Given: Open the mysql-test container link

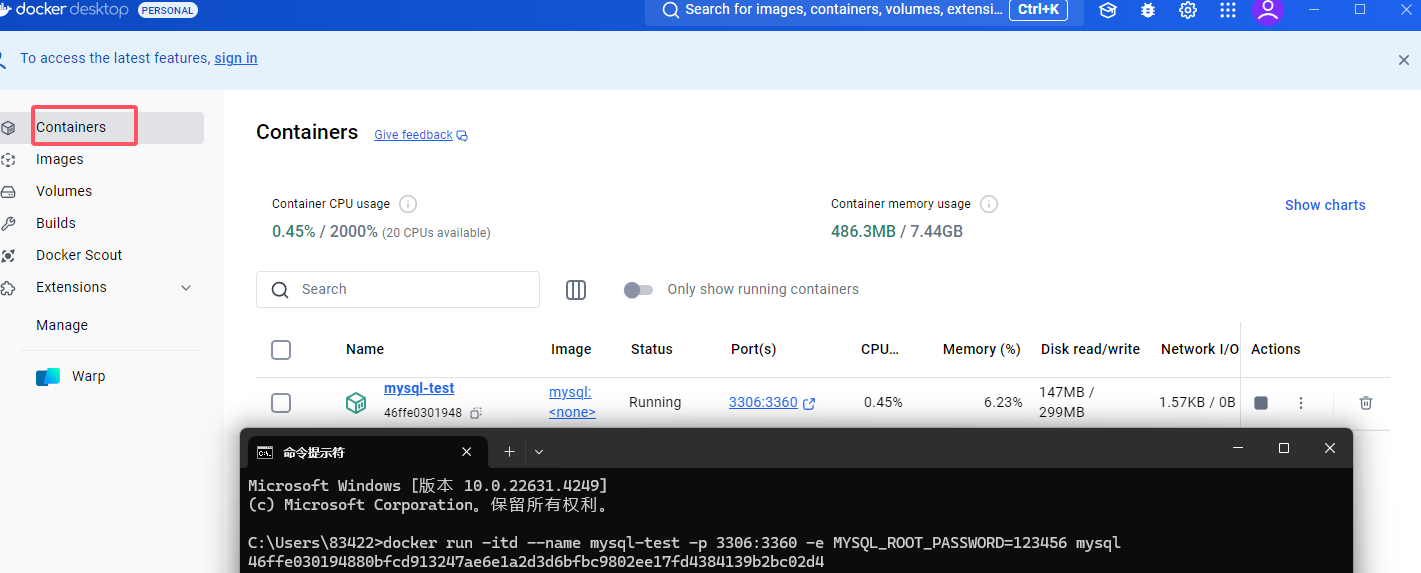Looking at the screenshot, I should click(419, 388).
